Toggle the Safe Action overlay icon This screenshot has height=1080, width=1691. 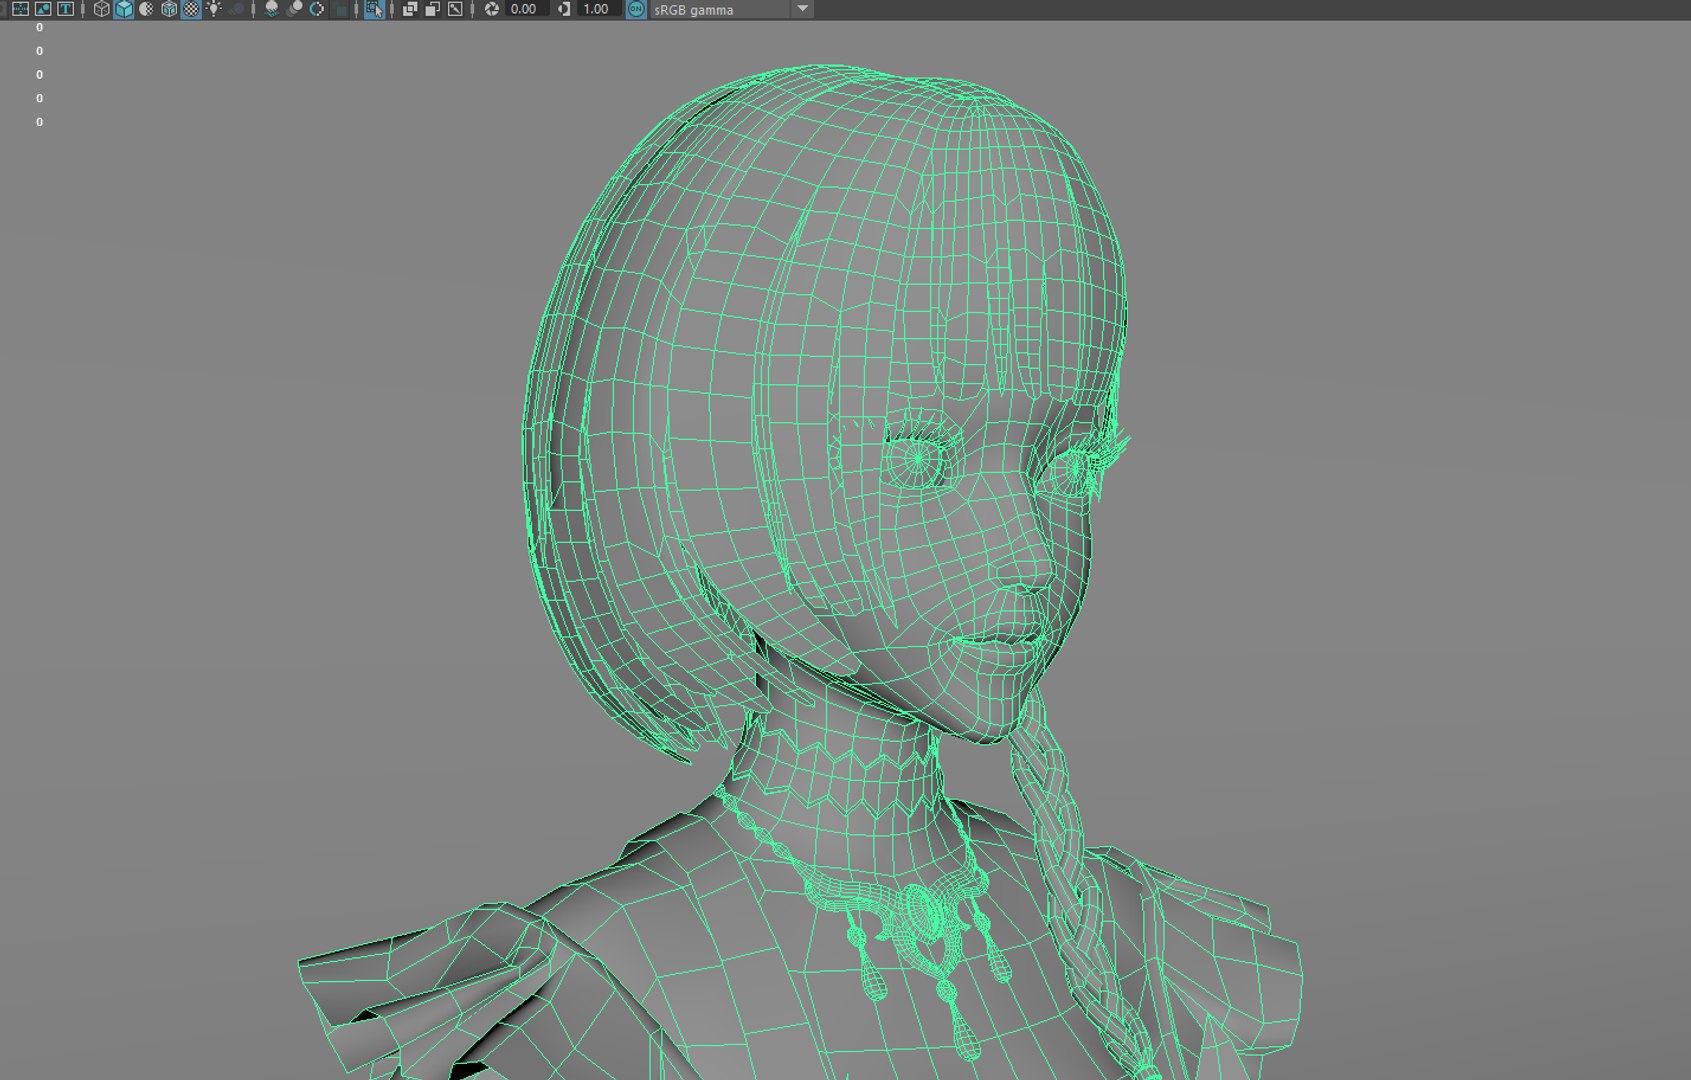click(43, 9)
